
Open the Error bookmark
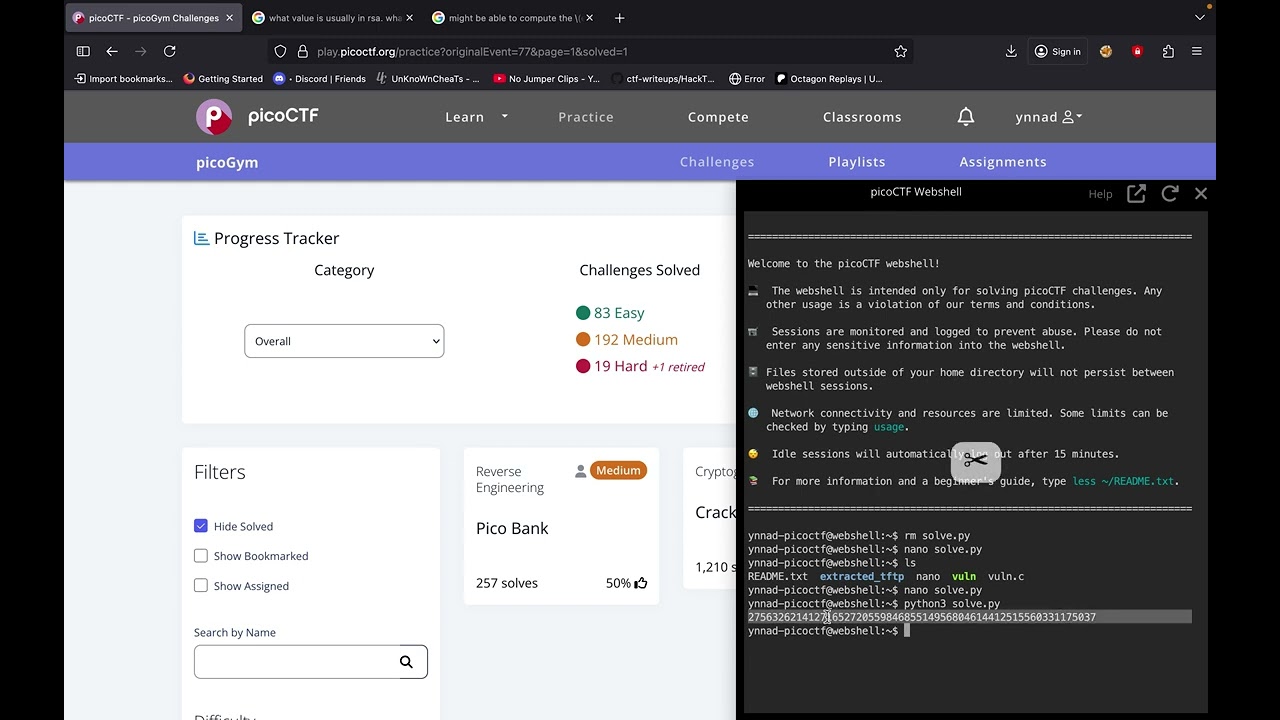(747, 79)
